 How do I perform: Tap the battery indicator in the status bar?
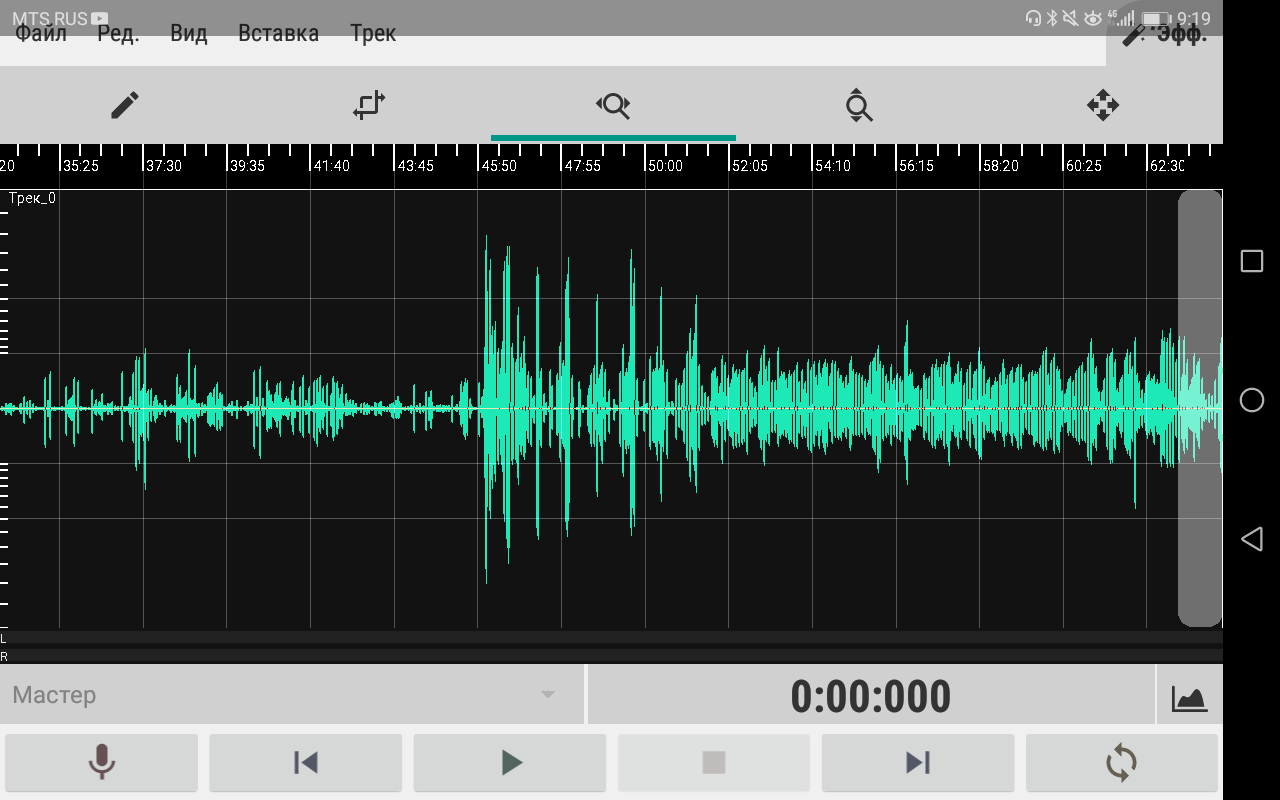1156,19
